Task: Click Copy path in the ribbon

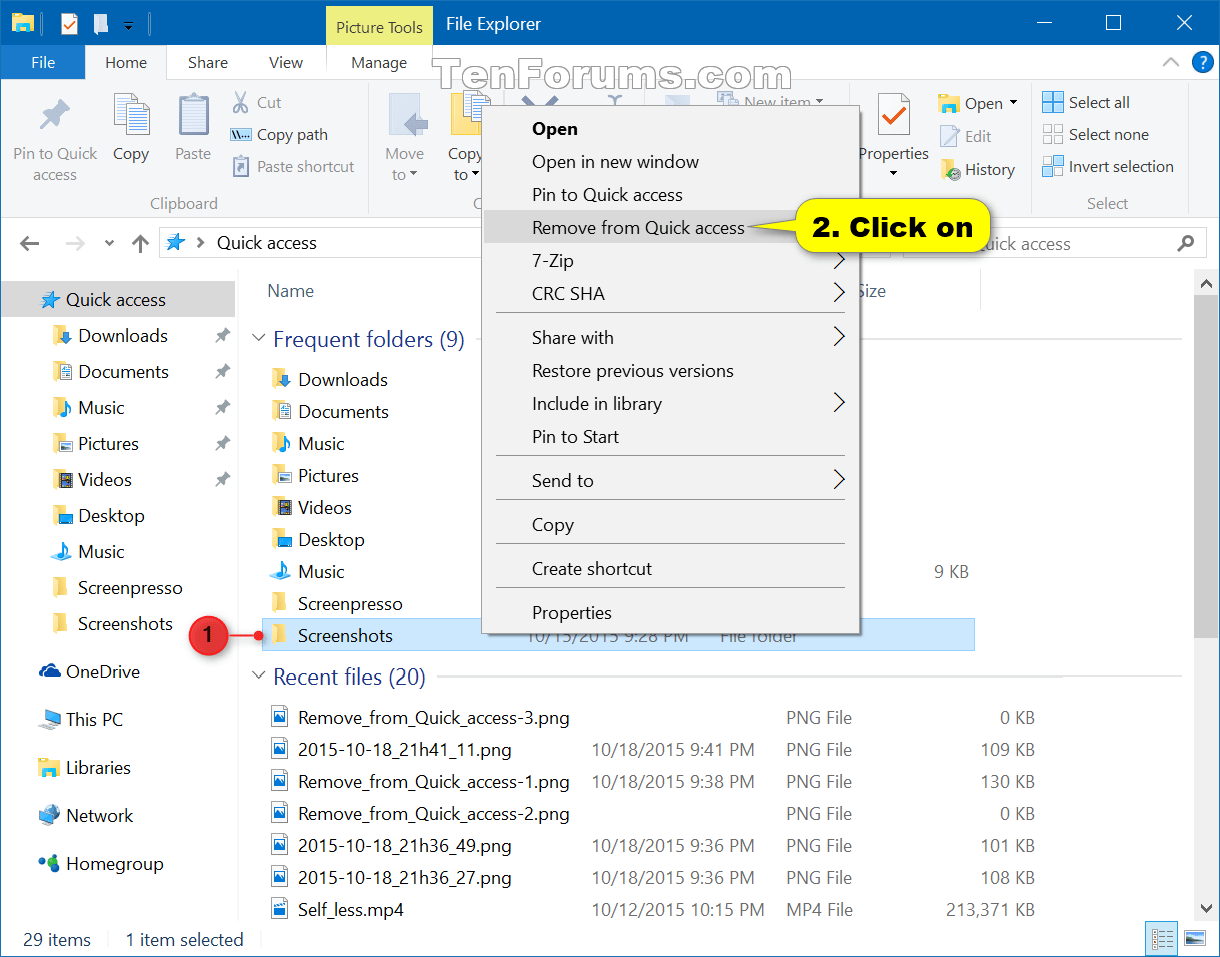Action: [279, 134]
